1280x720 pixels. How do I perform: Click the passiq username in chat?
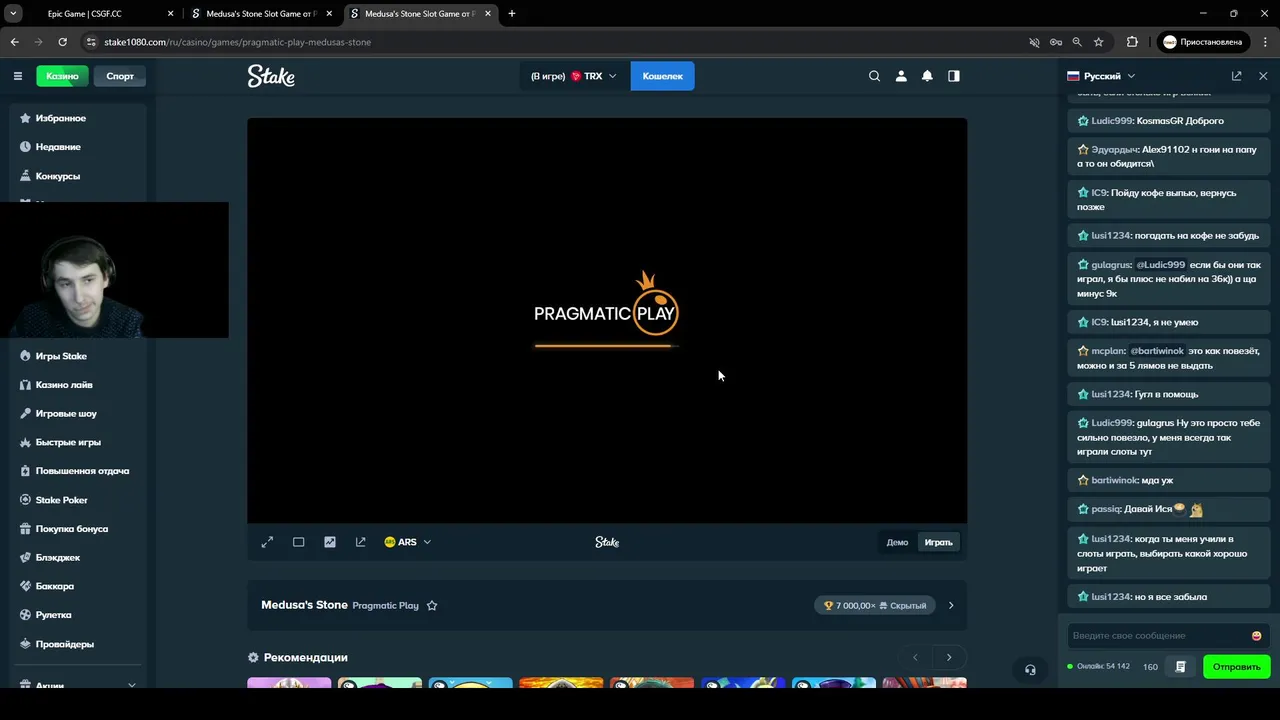1106,509
